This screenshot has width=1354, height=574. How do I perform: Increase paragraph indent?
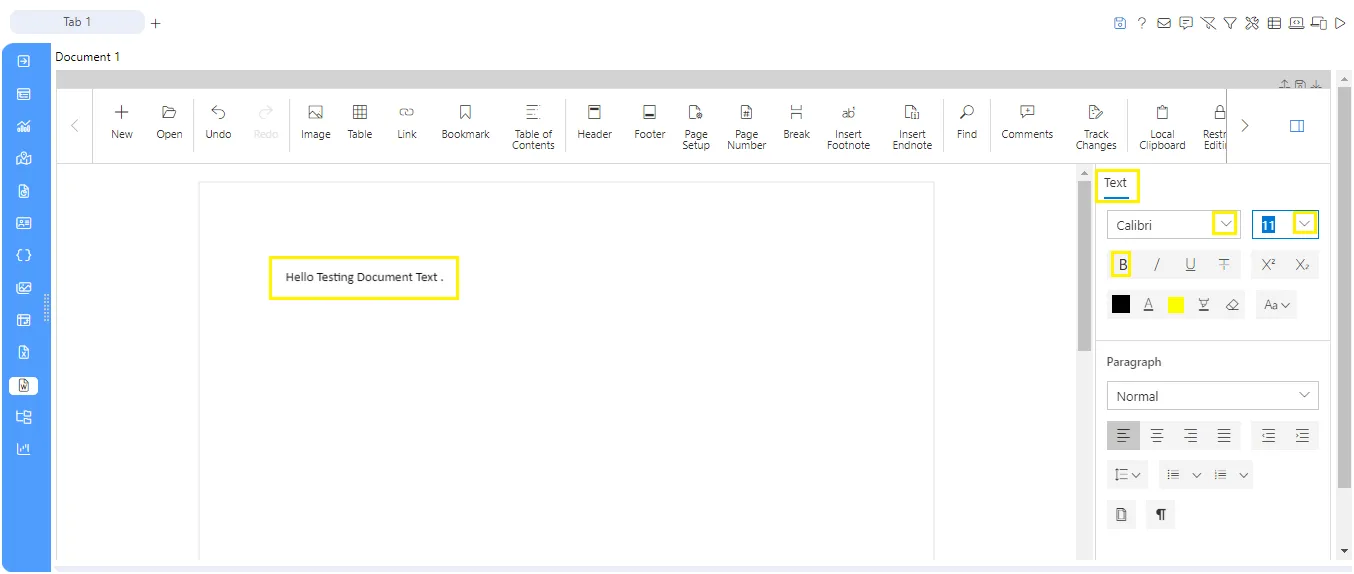(x=1302, y=435)
